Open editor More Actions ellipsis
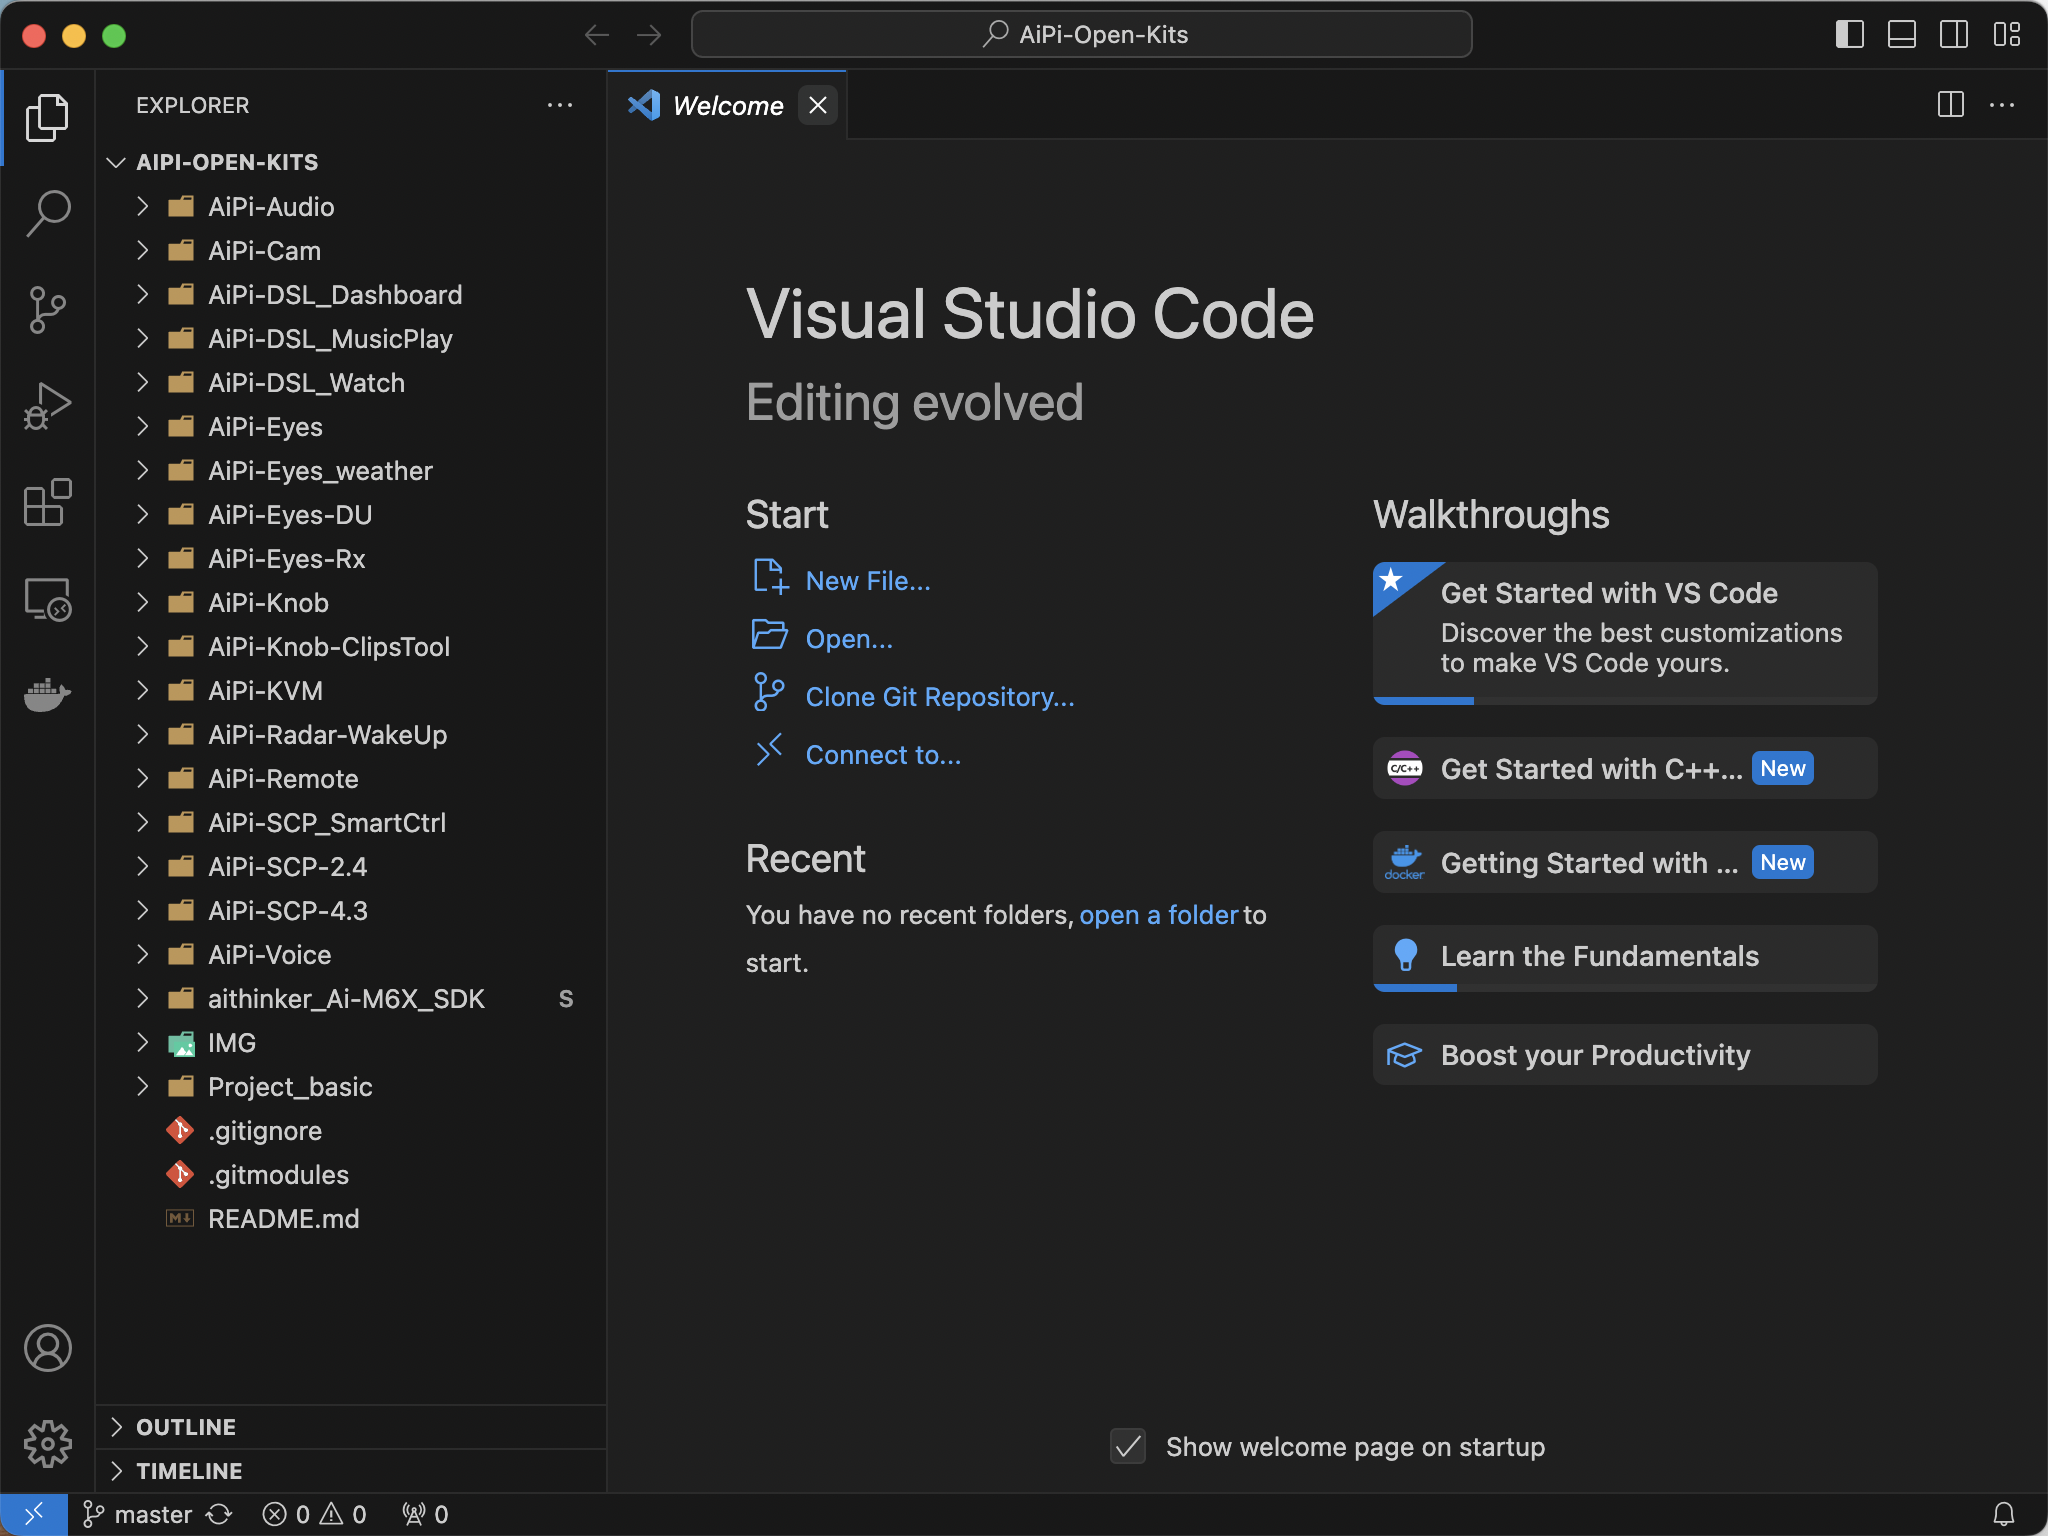 [2002, 105]
